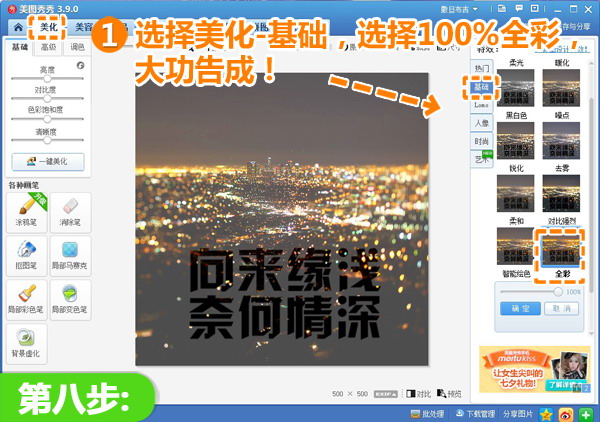
Task: Open the meitukiss advertisement banner
Action: 535,369
